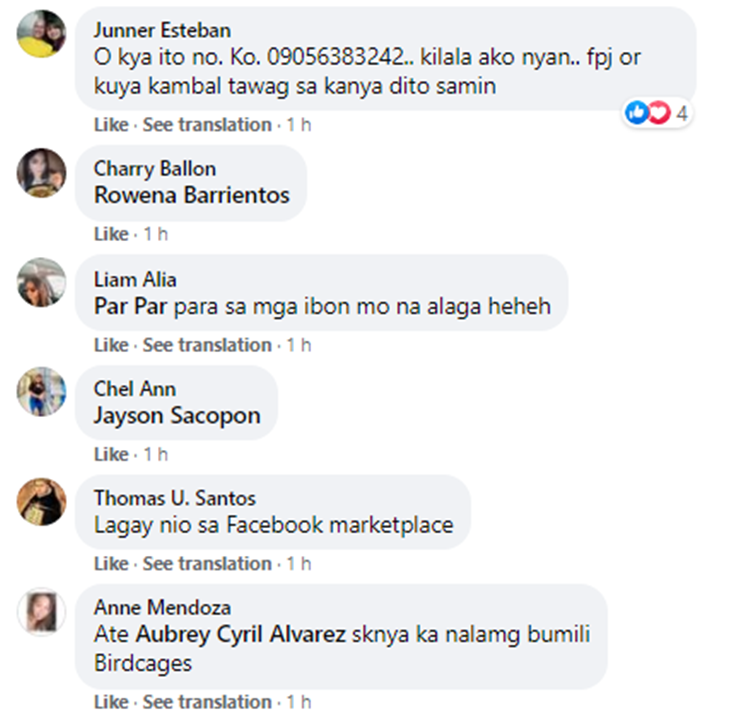See translation of Liam Alia's comment
750x714 pixels.
[207, 345]
